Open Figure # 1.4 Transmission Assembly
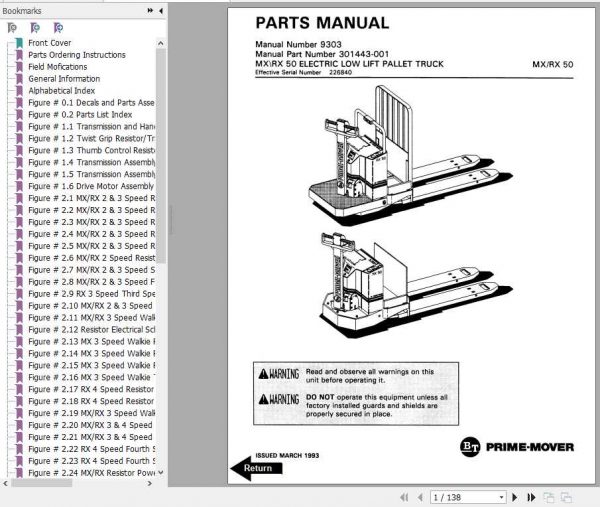The image size is (600, 507). click(91, 162)
